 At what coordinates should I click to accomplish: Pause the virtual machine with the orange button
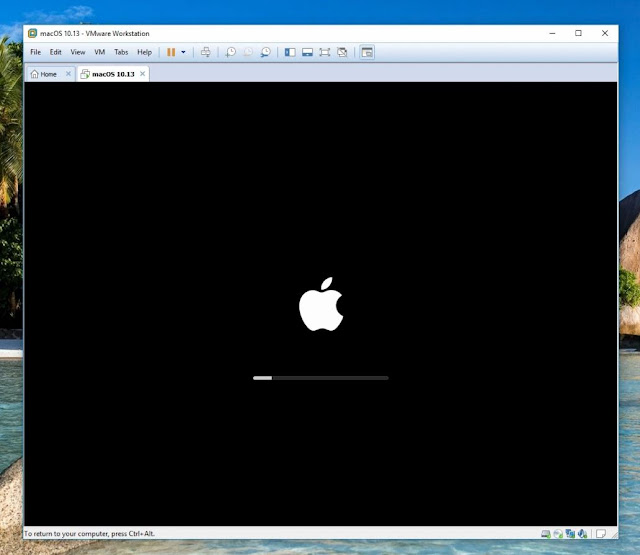pyautogui.click(x=171, y=52)
